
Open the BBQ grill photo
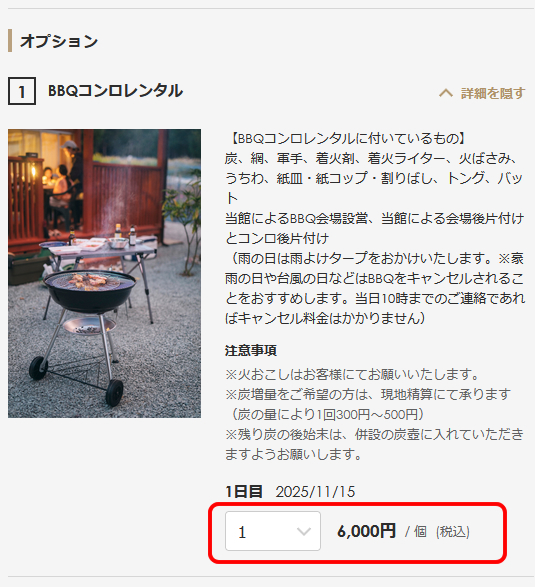[x=104, y=273]
